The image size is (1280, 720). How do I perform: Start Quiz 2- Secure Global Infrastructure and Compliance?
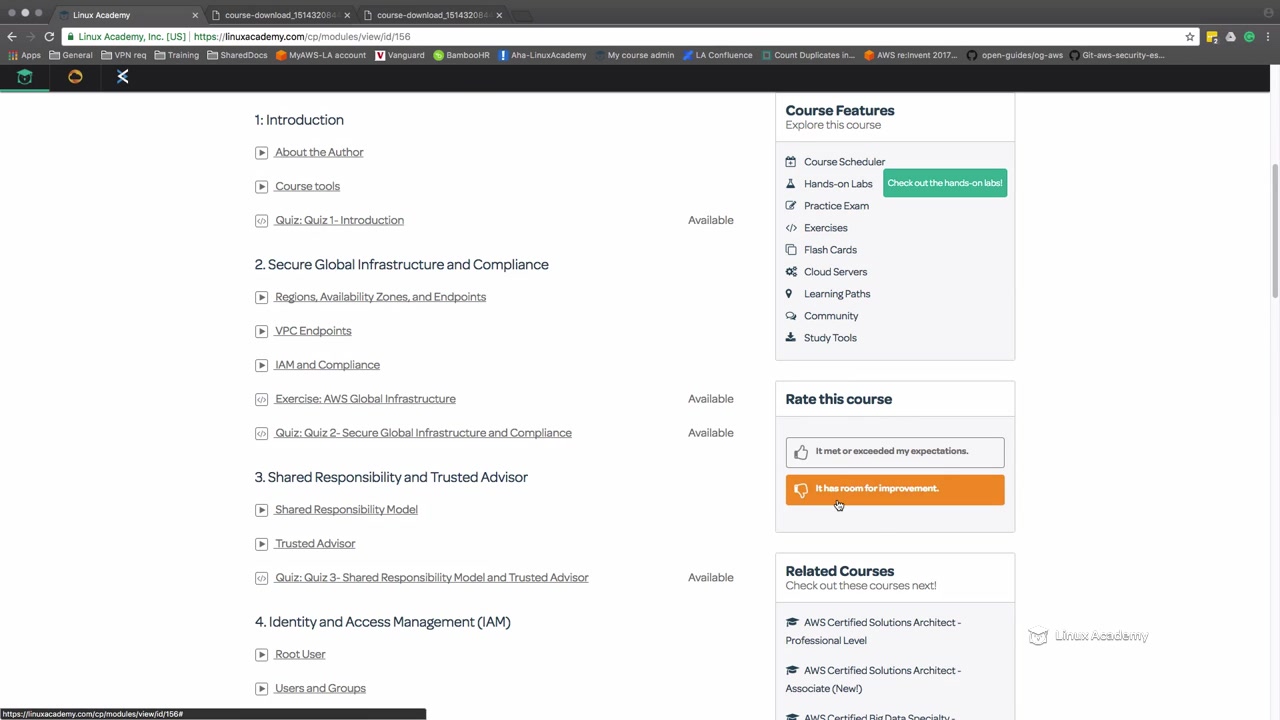(423, 433)
